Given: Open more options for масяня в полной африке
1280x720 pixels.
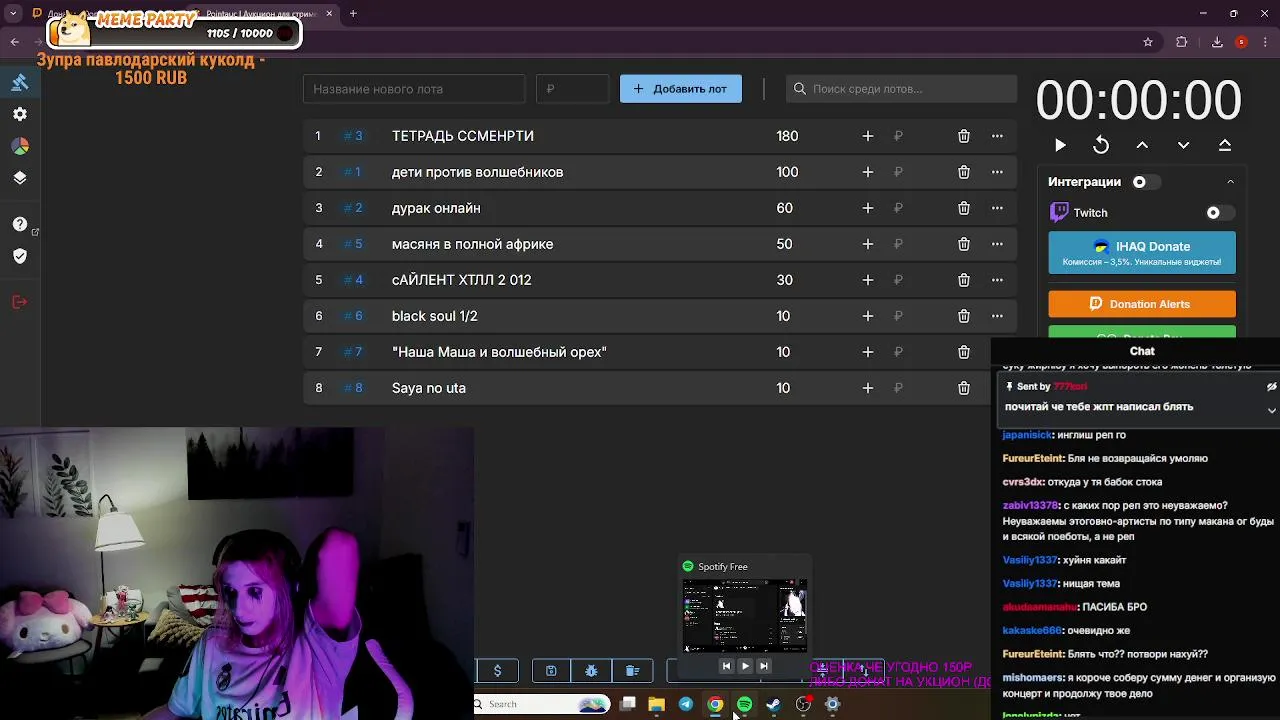Looking at the screenshot, I should tap(997, 244).
